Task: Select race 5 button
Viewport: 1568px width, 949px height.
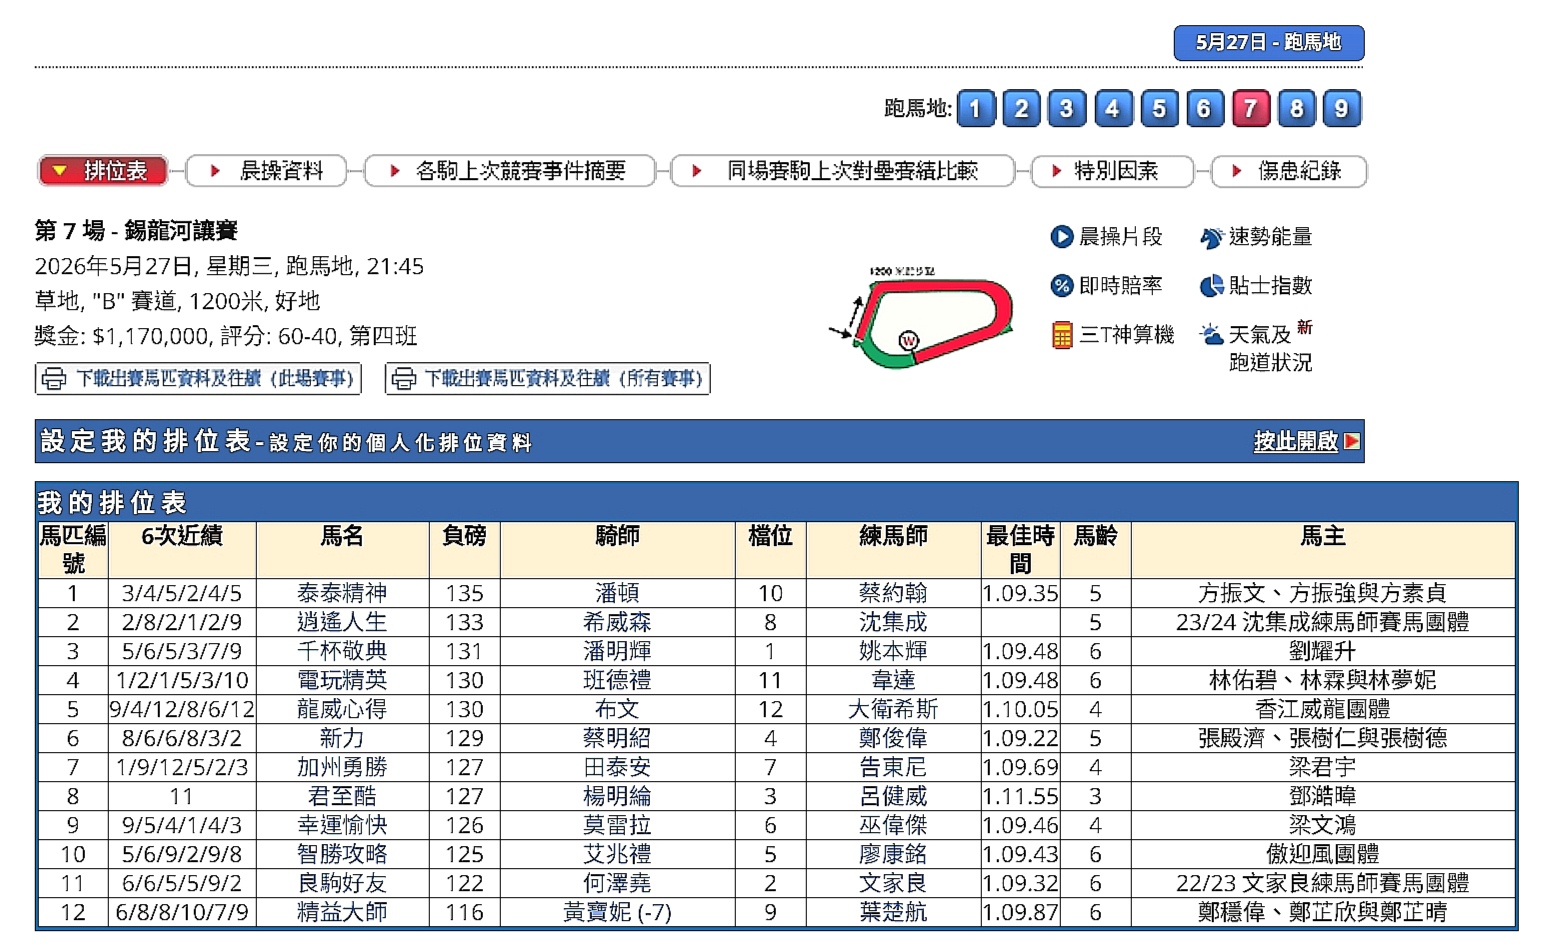Action: (1159, 108)
